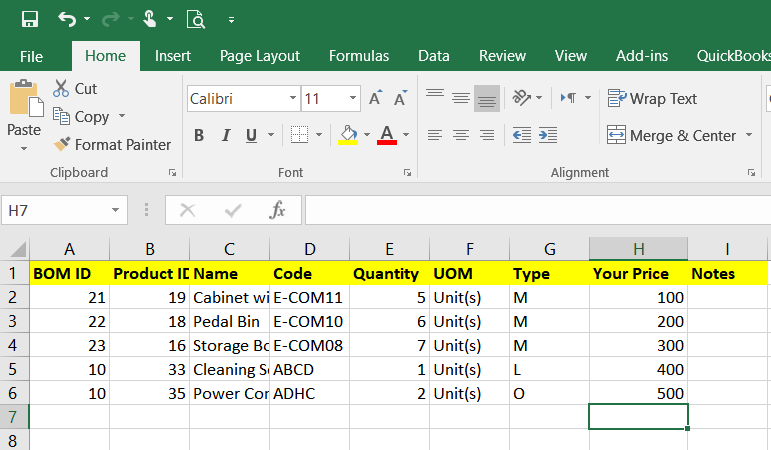The height and width of the screenshot is (450, 771).
Task: Click the Cut scissors icon
Action: [61, 89]
